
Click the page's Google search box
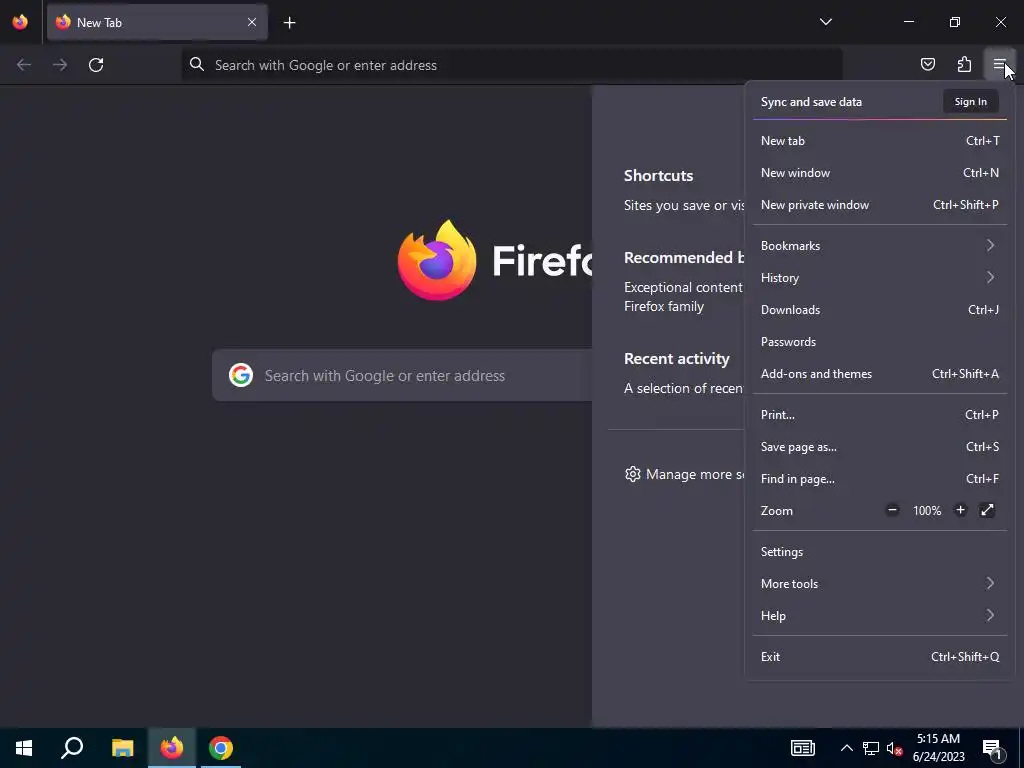[x=402, y=375]
